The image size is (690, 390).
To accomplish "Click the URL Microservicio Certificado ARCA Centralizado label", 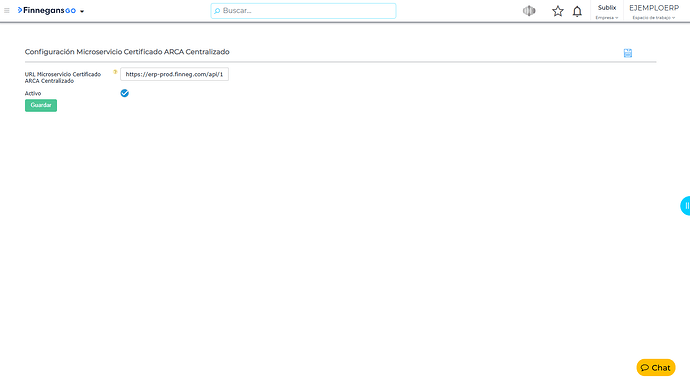I will pos(63,77).
